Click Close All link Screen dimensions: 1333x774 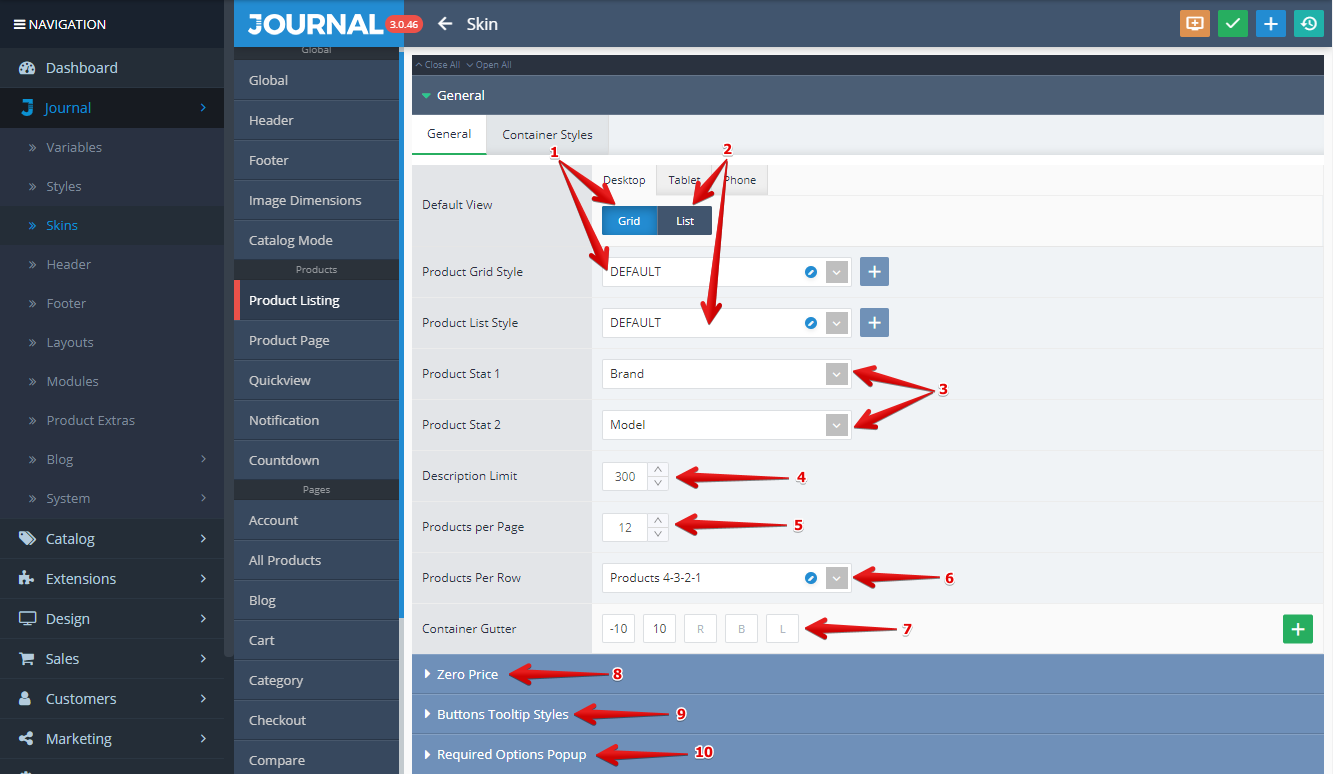click(438, 65)
